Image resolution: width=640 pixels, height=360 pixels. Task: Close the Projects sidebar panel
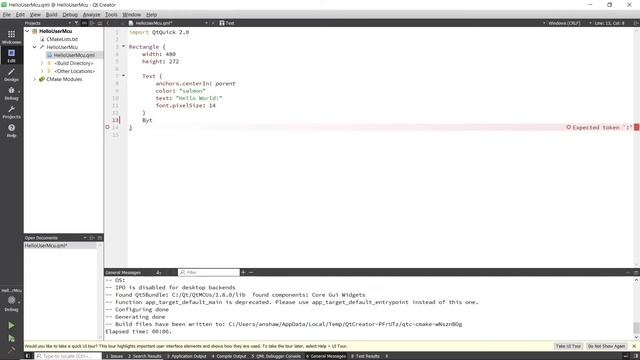coord(100,23)
